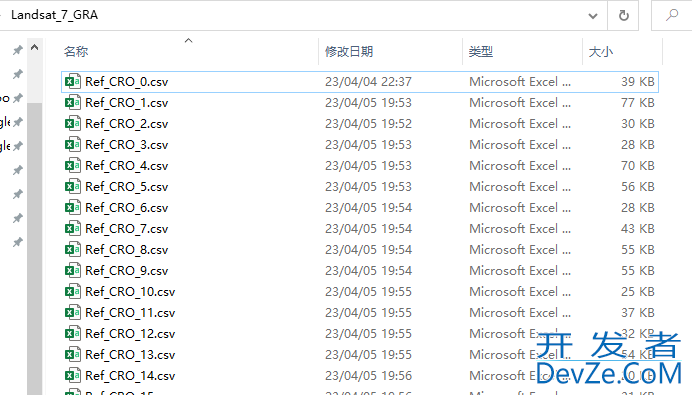Viewport: 692px width, 395px height.
Task: Open the address bar history dropdown
Action: [x=593, y=16]
